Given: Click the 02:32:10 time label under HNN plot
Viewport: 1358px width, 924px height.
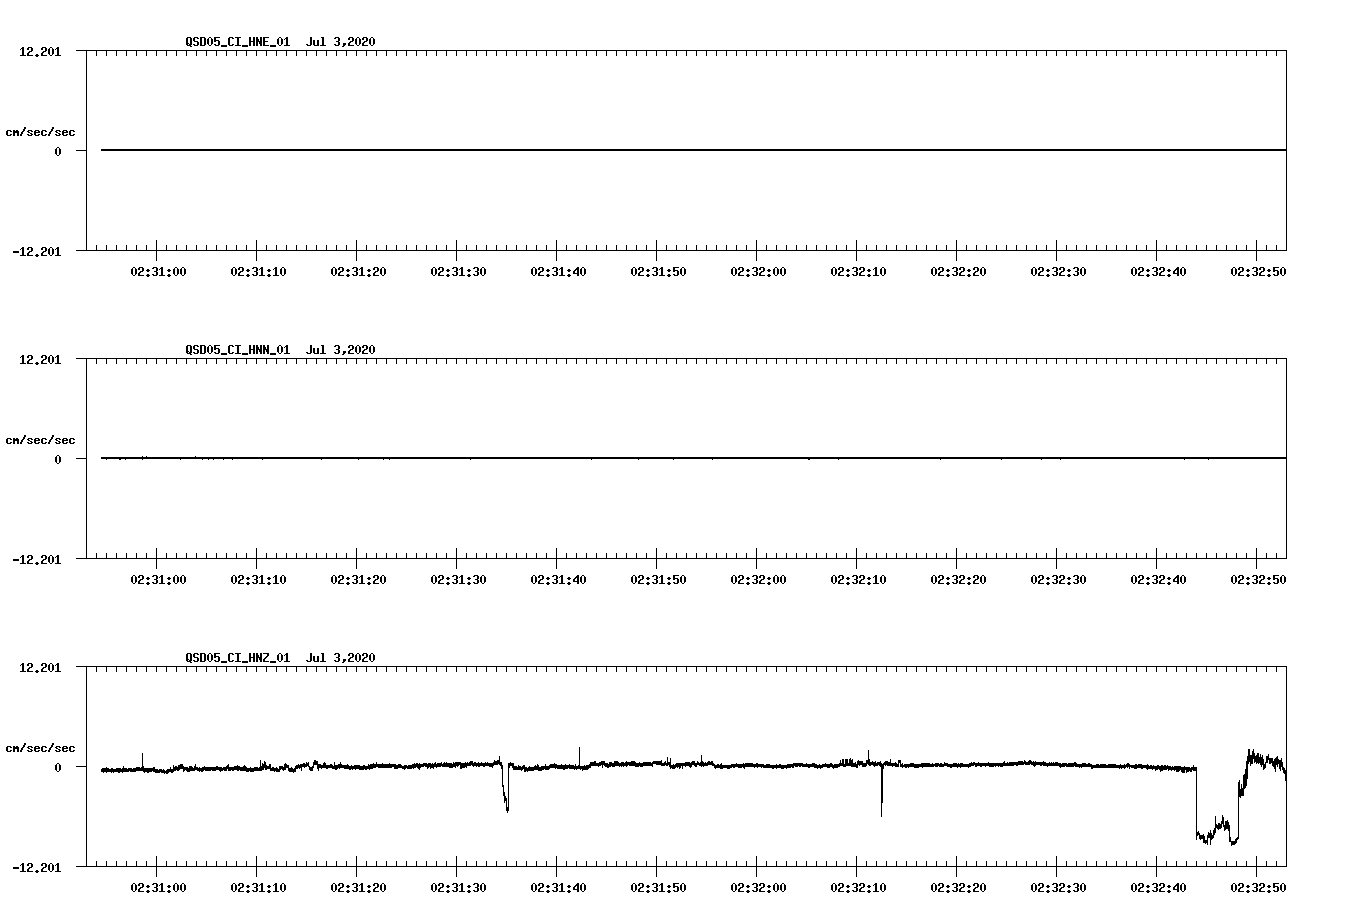Looking at the screenshot, I should click(858, 579).
